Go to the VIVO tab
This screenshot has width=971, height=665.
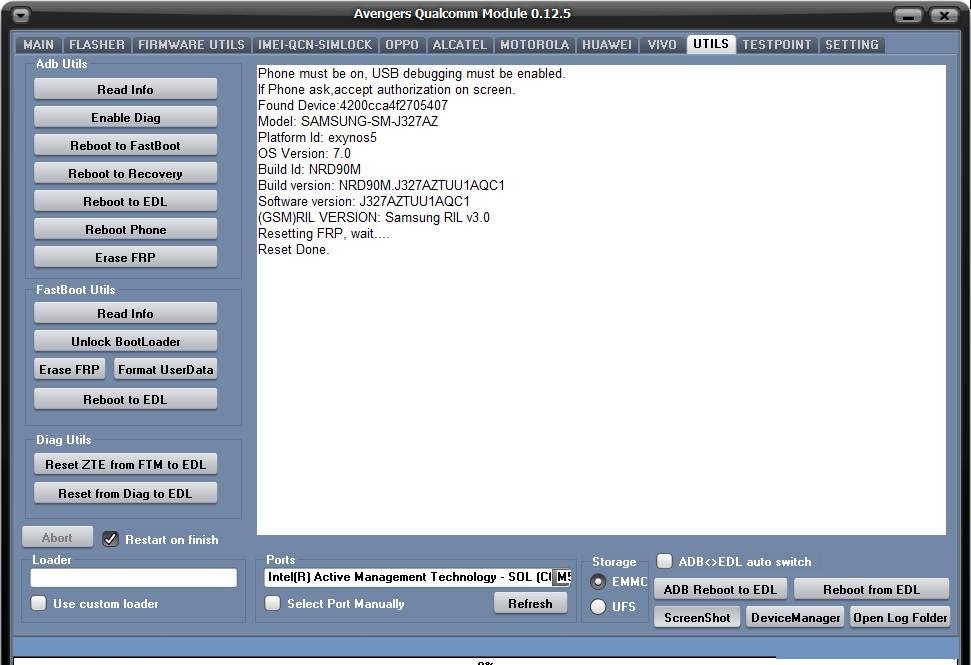pos(662,45)
